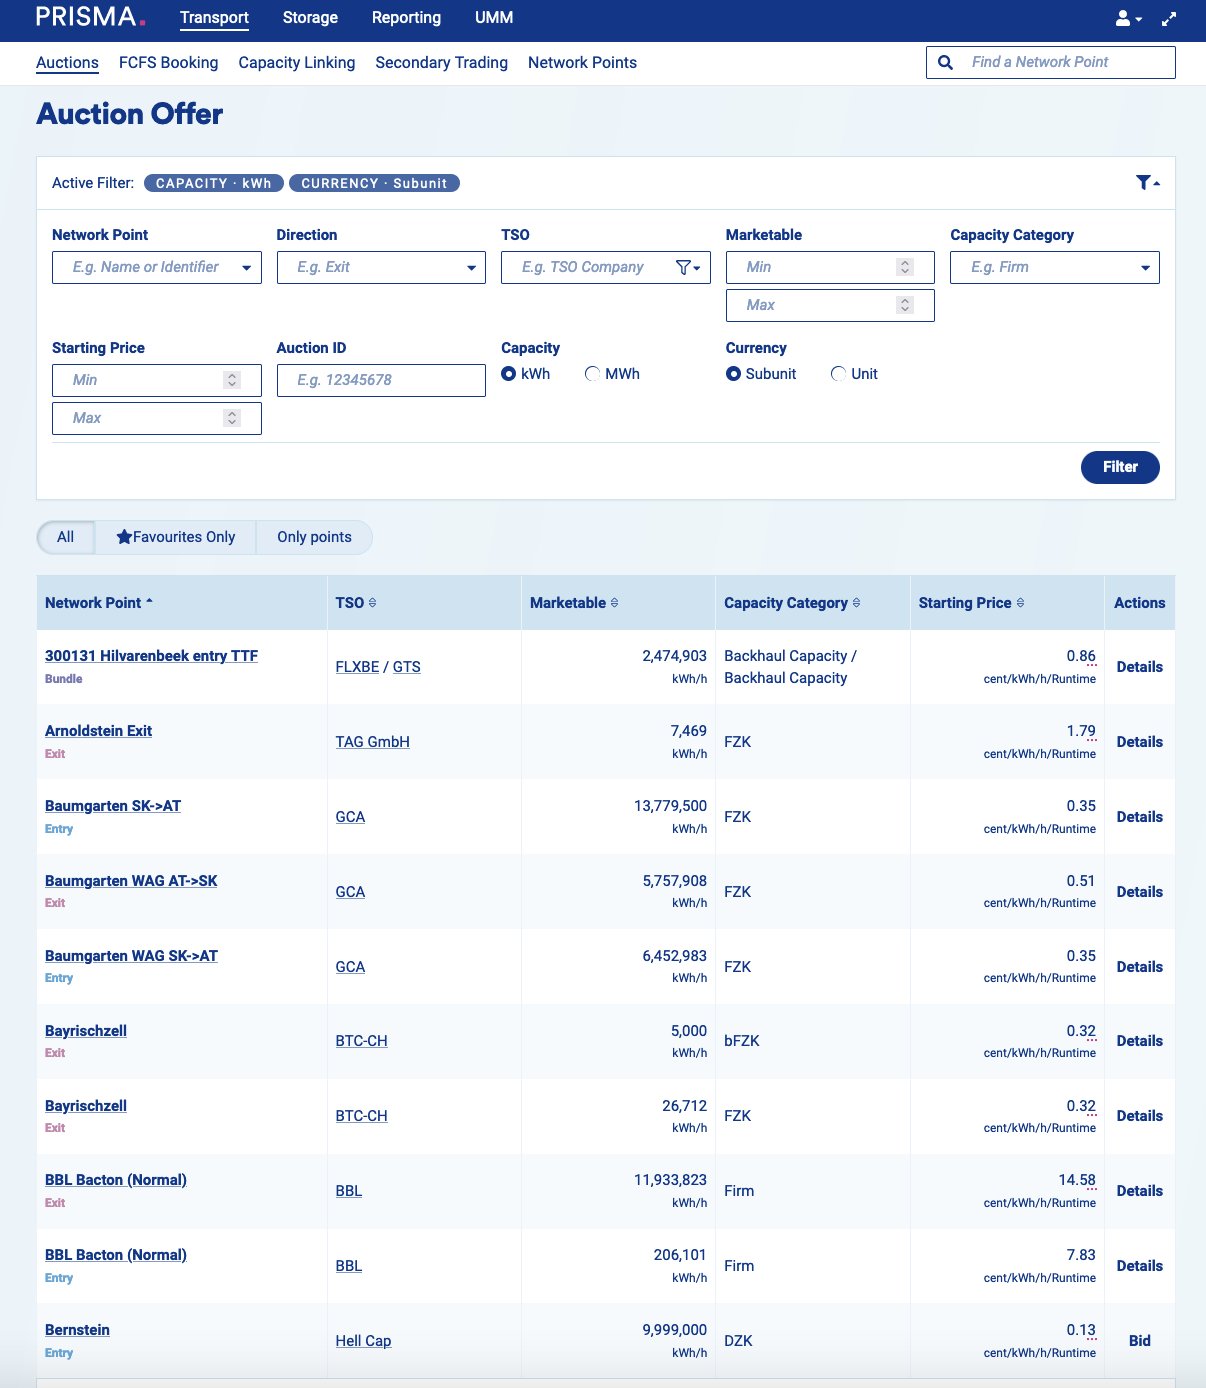Select the MWh capacity radio button
Screen dimensions: 1206x1388
click(x=593, y=374)
